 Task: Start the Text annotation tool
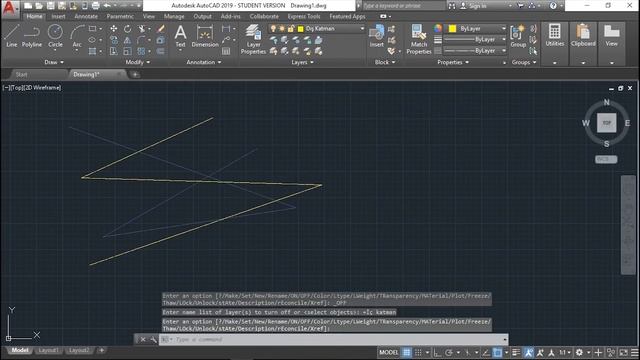(x=180, y=36)
